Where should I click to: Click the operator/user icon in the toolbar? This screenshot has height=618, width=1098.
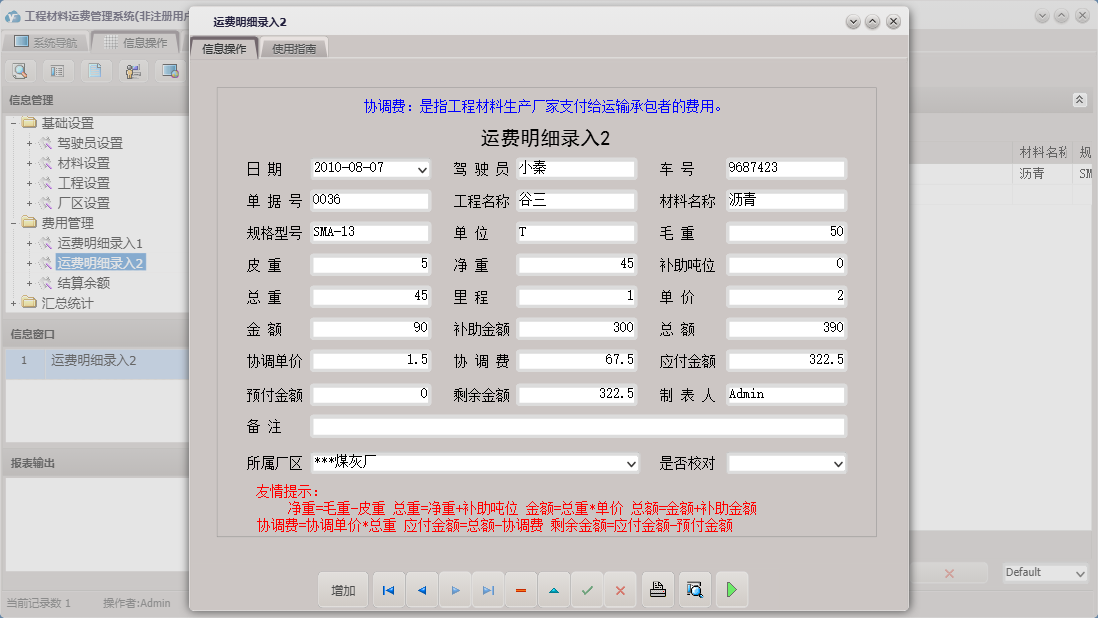132,71
